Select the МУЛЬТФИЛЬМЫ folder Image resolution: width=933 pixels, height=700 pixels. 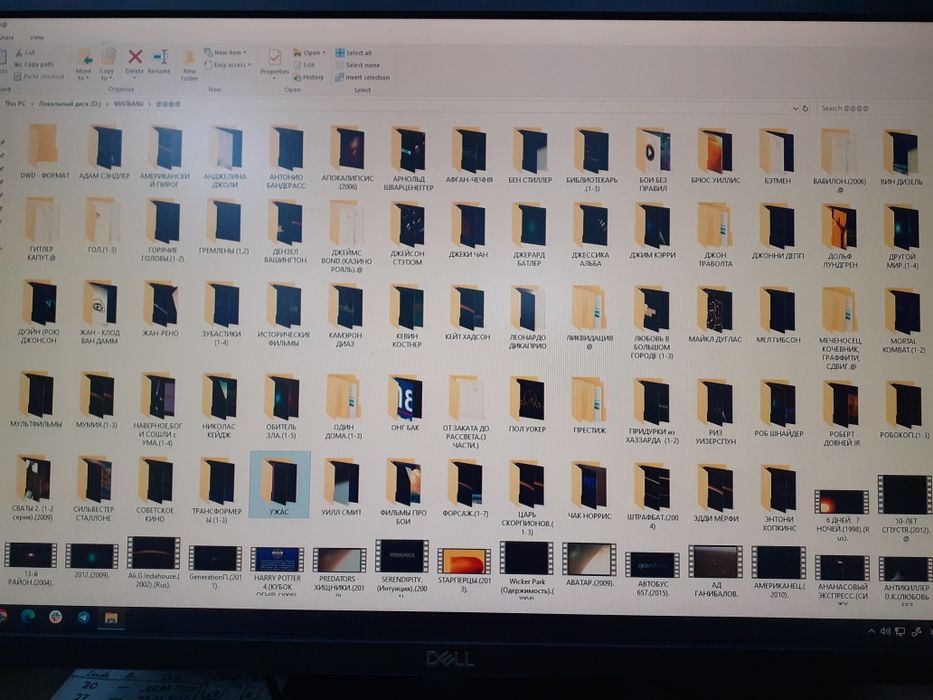[x=36, y=400]
